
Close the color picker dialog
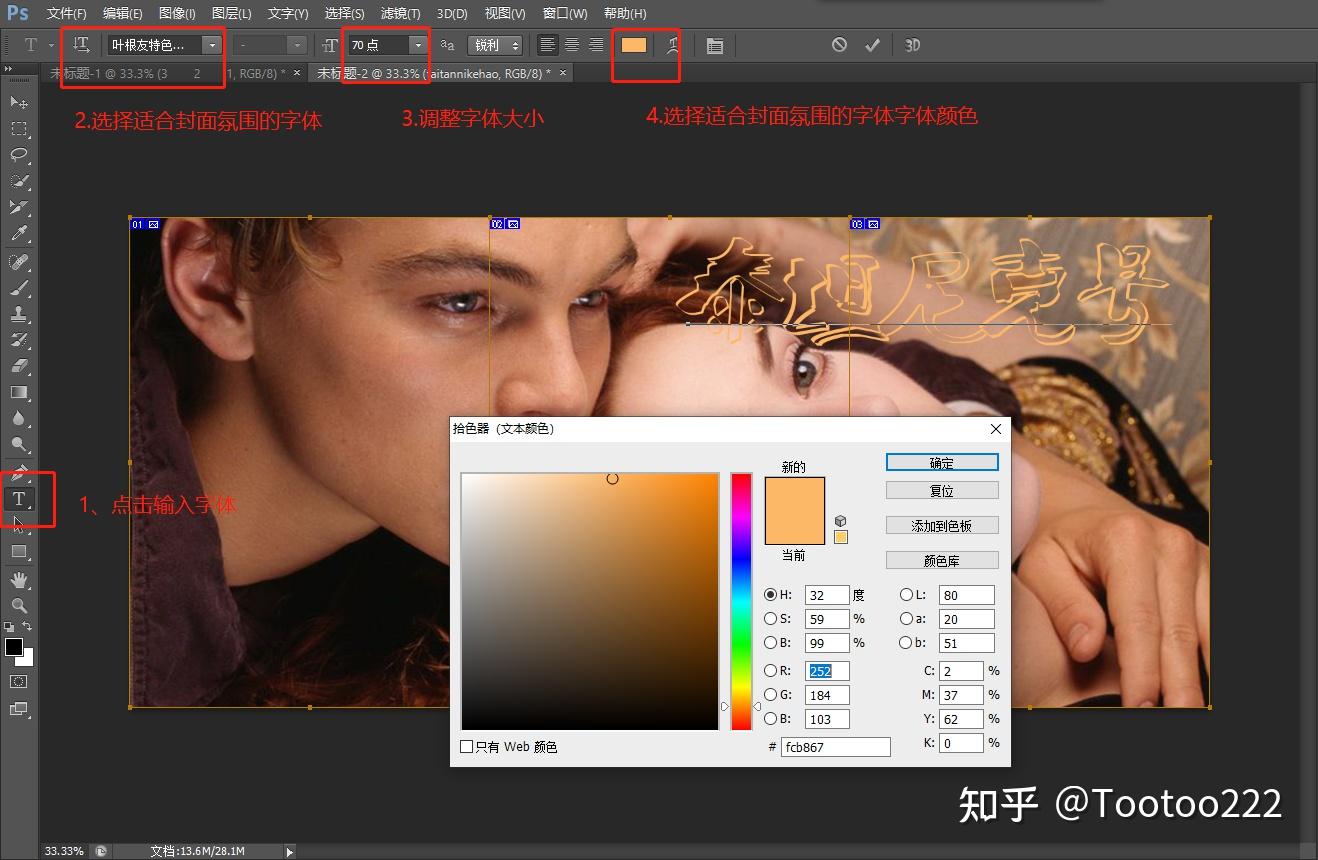point(995,429)
